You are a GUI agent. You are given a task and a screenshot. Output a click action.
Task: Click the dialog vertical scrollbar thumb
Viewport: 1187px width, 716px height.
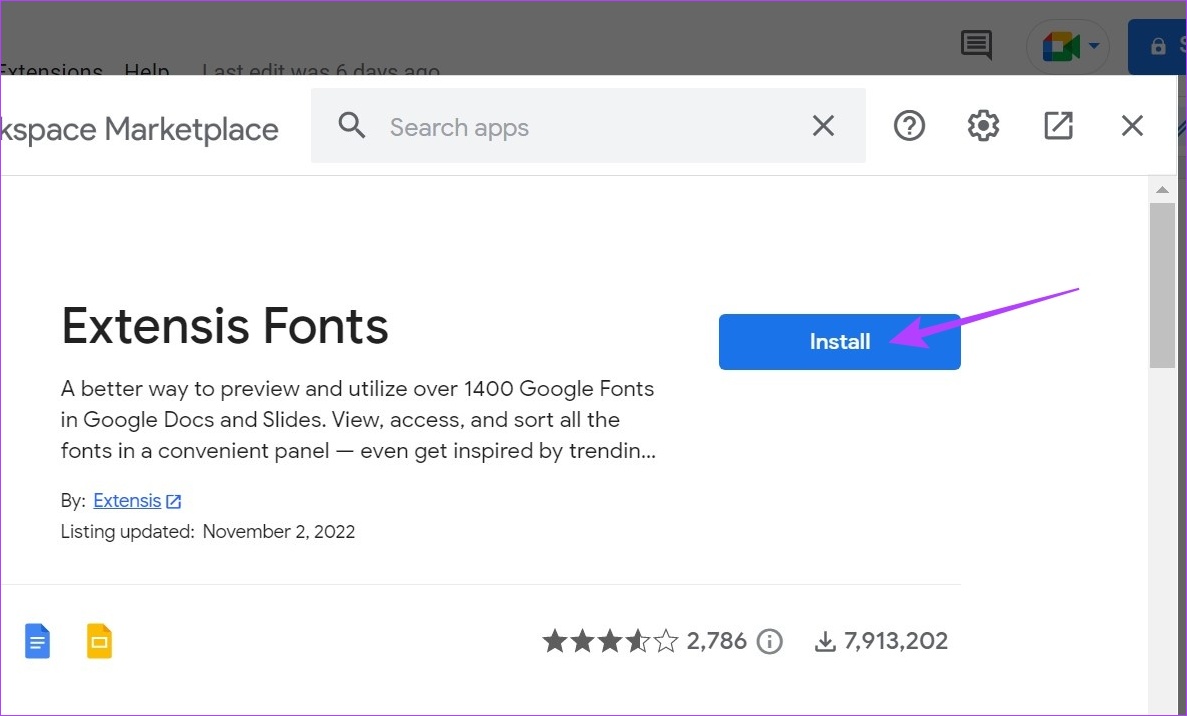(x=1162, y=285)
